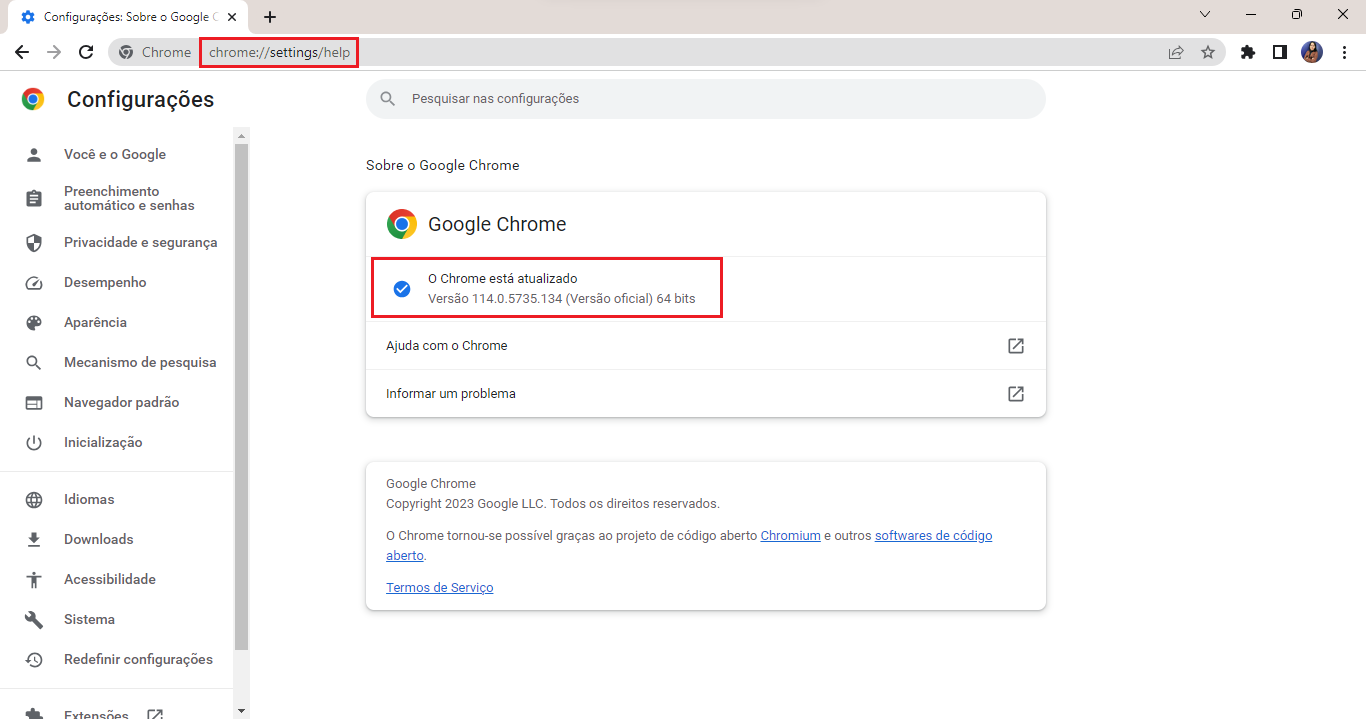The width and height of the screenshot is (1366, 719).
Task: Open Ajuda com o Chrome
Action: pos(706,346)
